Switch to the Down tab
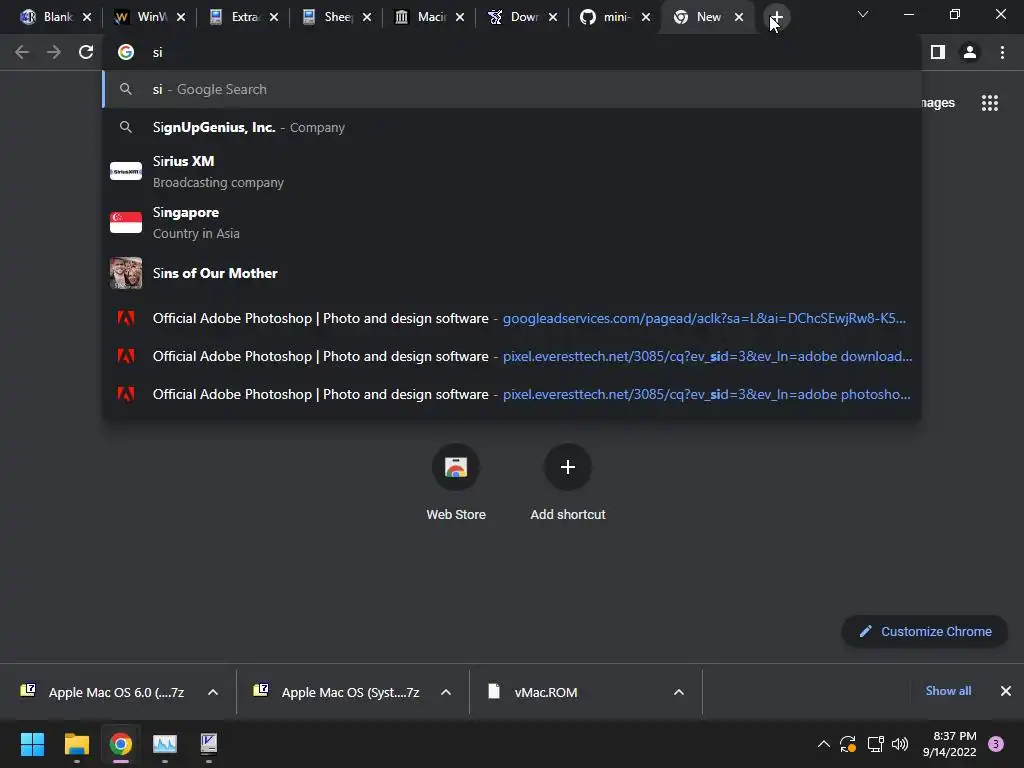This screenshot has width=1024, height=768. [513, 17]
